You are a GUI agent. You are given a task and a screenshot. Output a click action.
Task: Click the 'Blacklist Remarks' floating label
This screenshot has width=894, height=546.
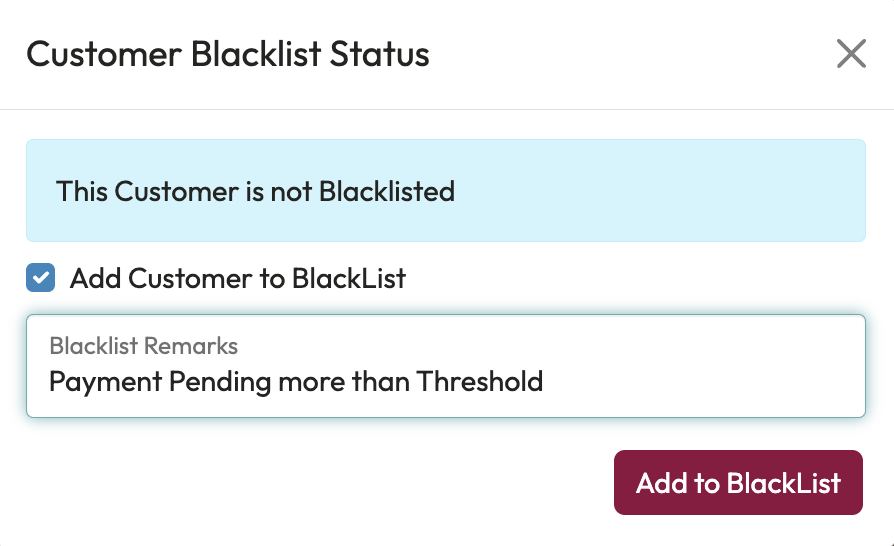tap(144, 346)
